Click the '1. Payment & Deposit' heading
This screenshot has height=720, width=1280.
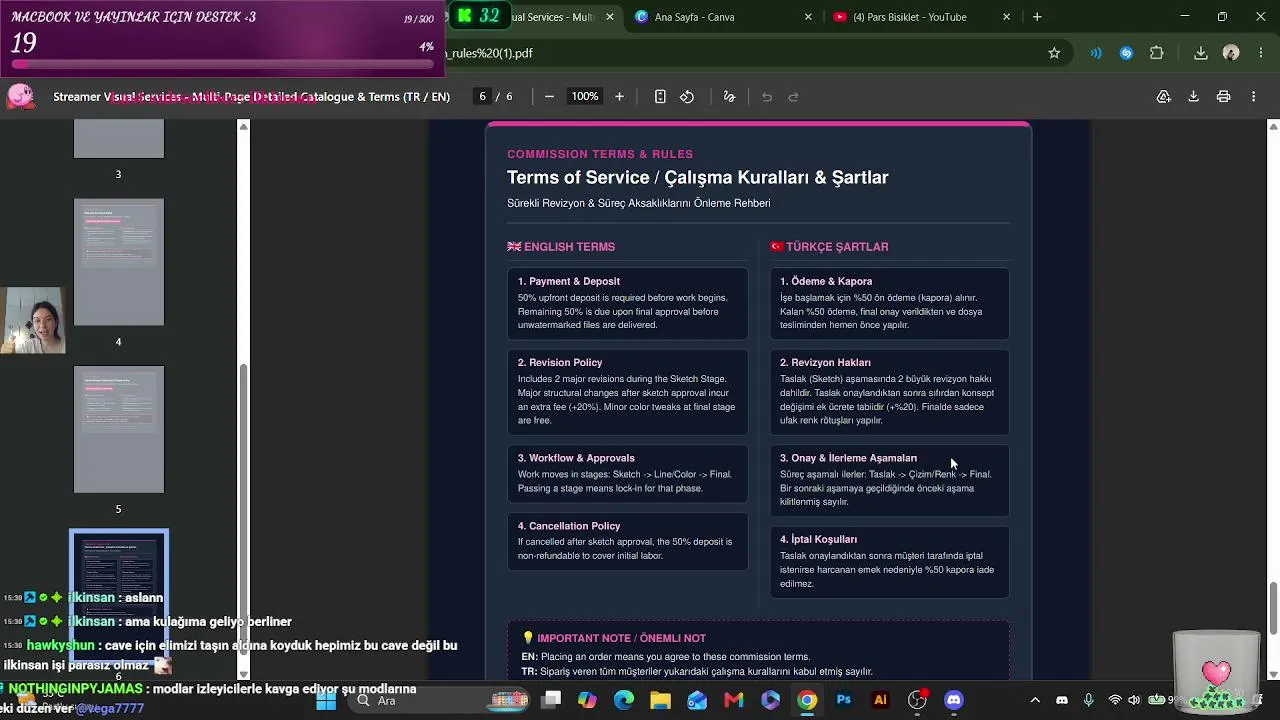point(569,282)
